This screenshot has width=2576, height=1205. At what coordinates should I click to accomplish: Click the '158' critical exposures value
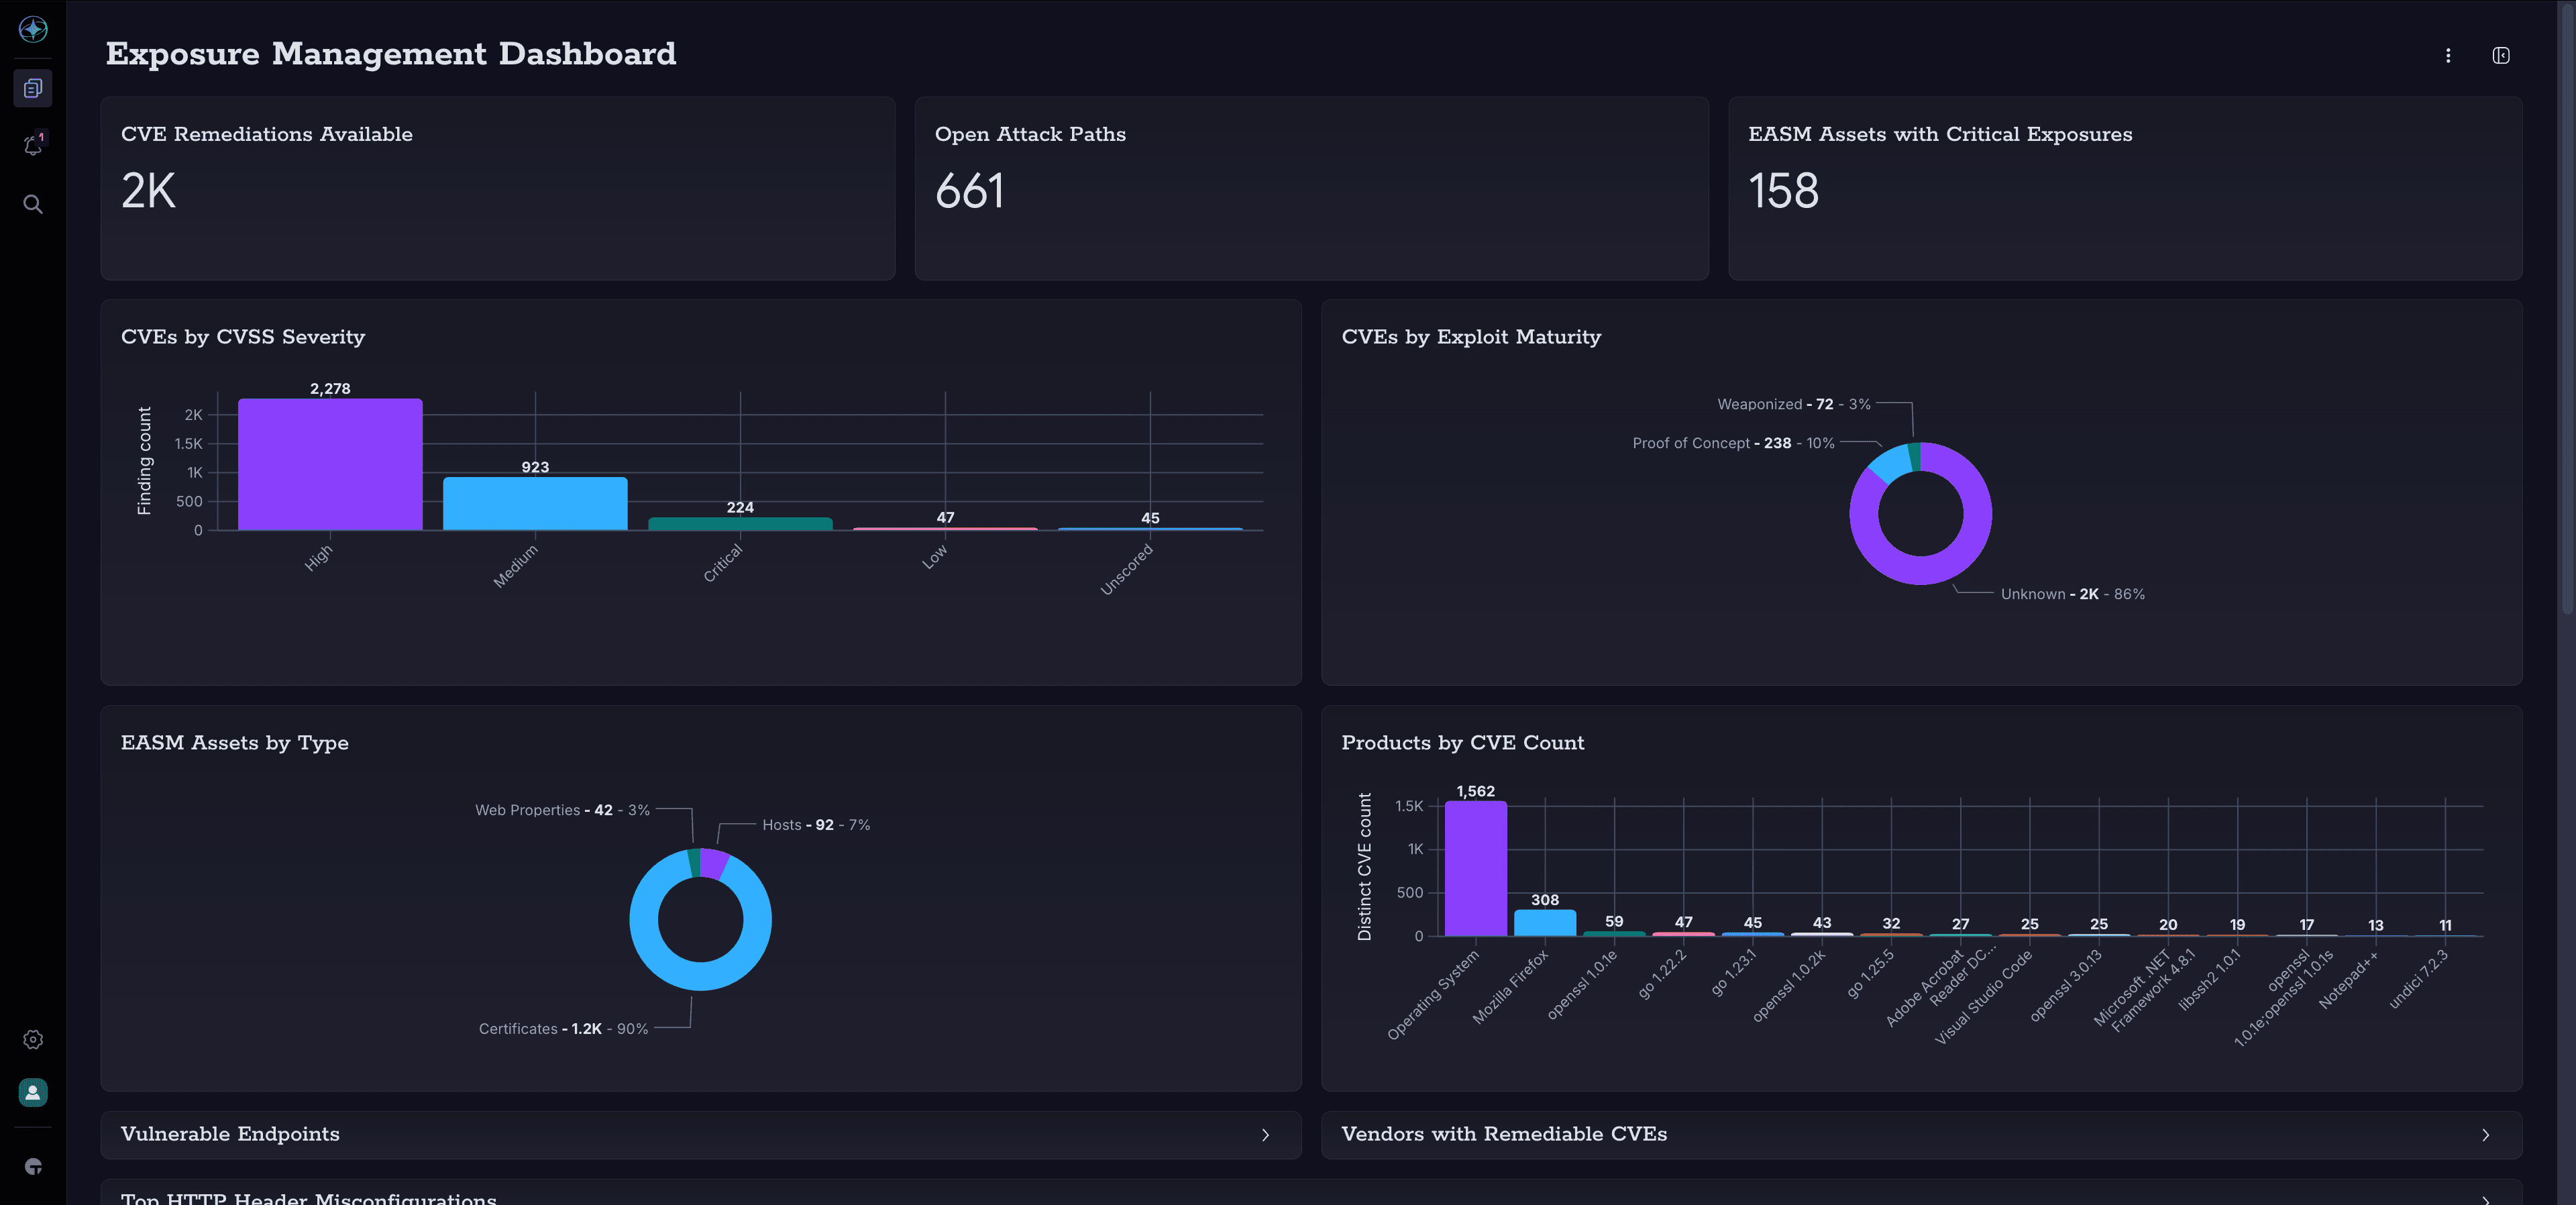pyautogui.click(x=1784, y=191)
